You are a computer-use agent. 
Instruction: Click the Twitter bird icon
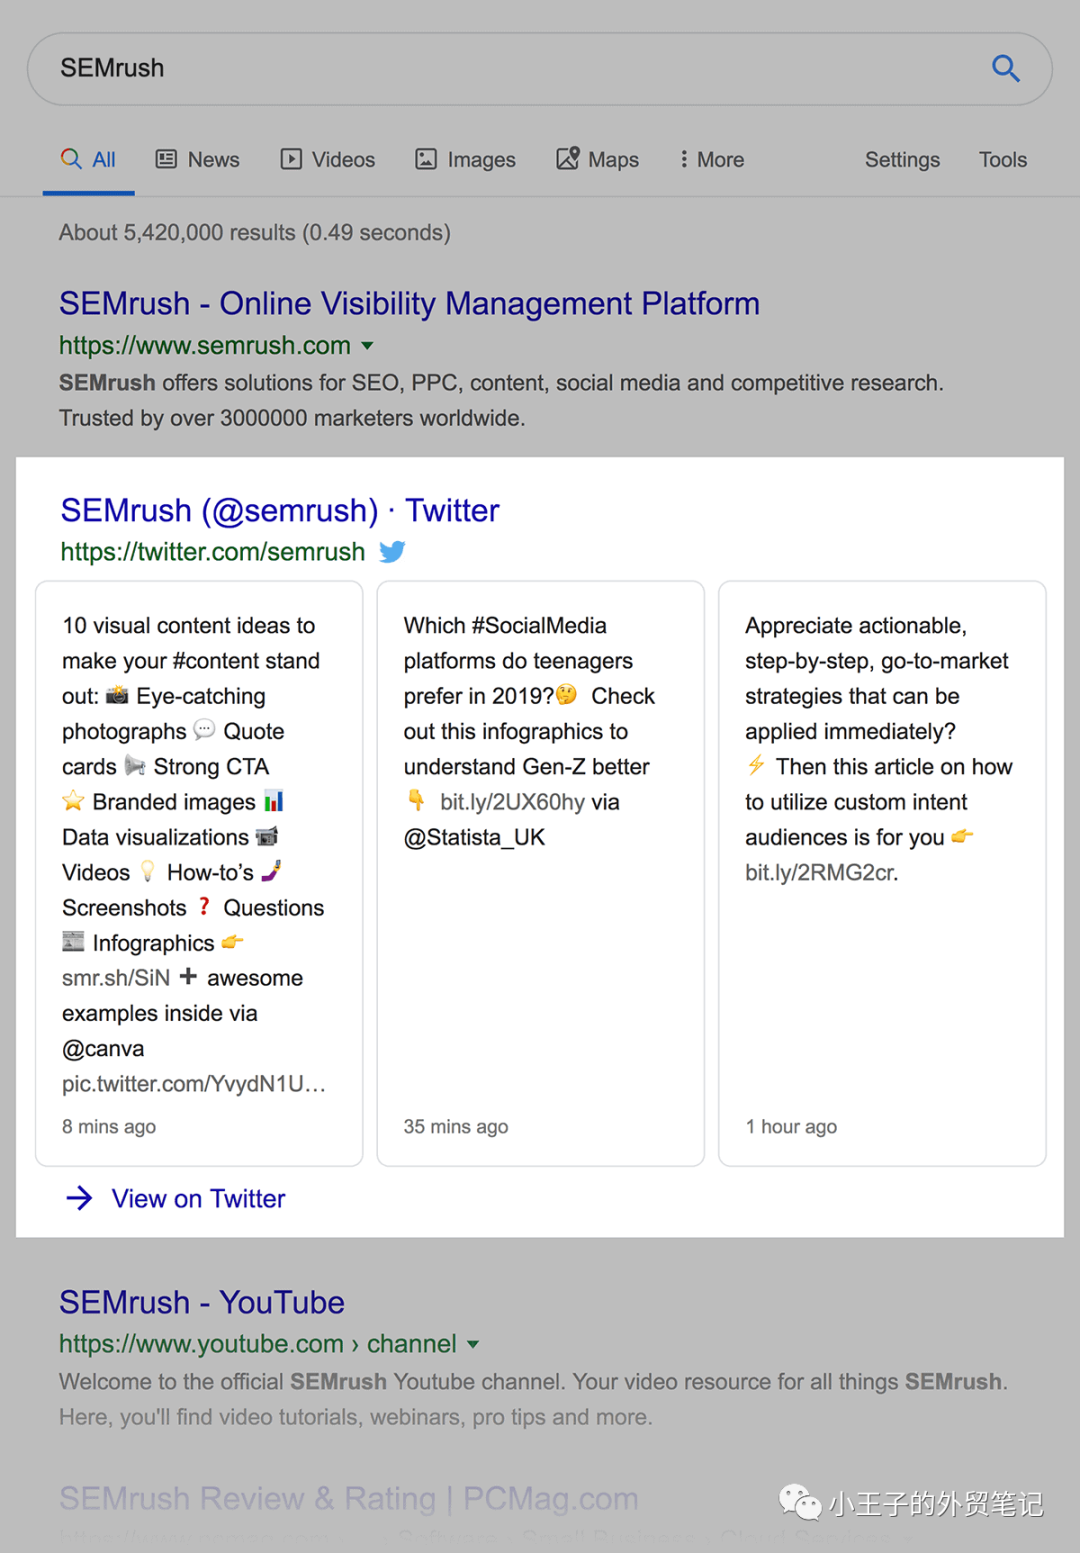pyautogui.click(x=392, y=552)
